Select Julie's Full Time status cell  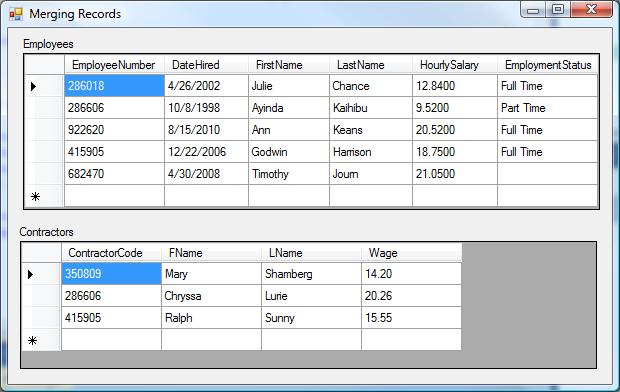point(548,86)
